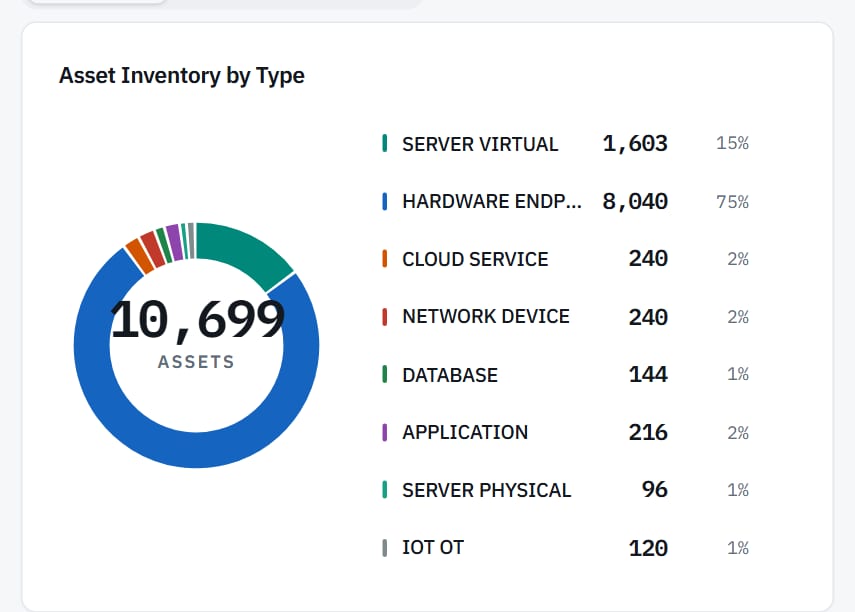Select the SERVER VIRTUAL legend label

click(x=480, y=144)
